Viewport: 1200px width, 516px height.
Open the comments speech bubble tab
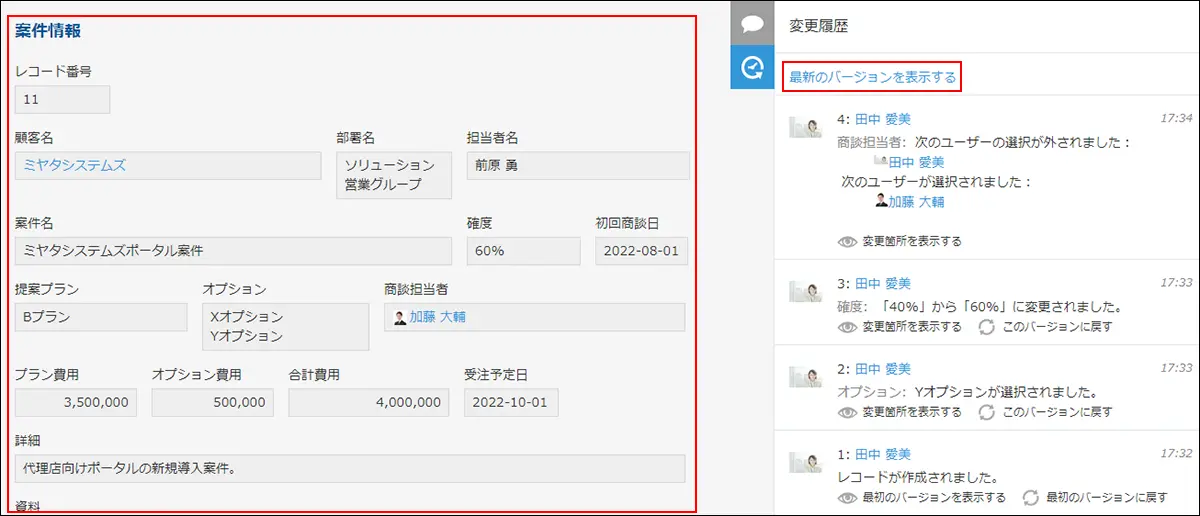point(752,23)
